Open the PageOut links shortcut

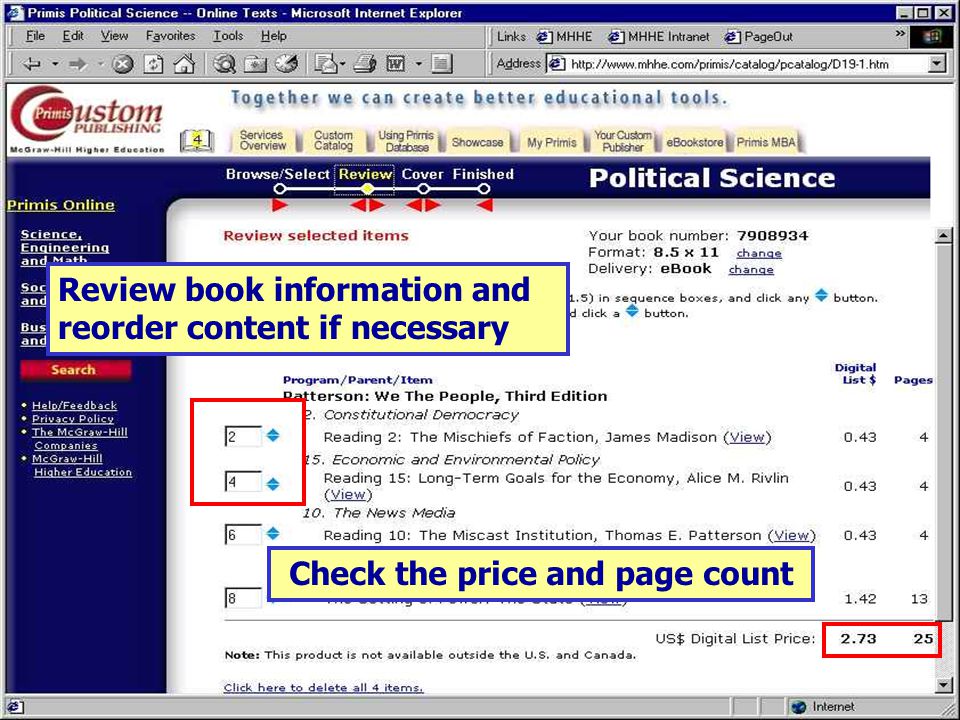click(758, 37)
